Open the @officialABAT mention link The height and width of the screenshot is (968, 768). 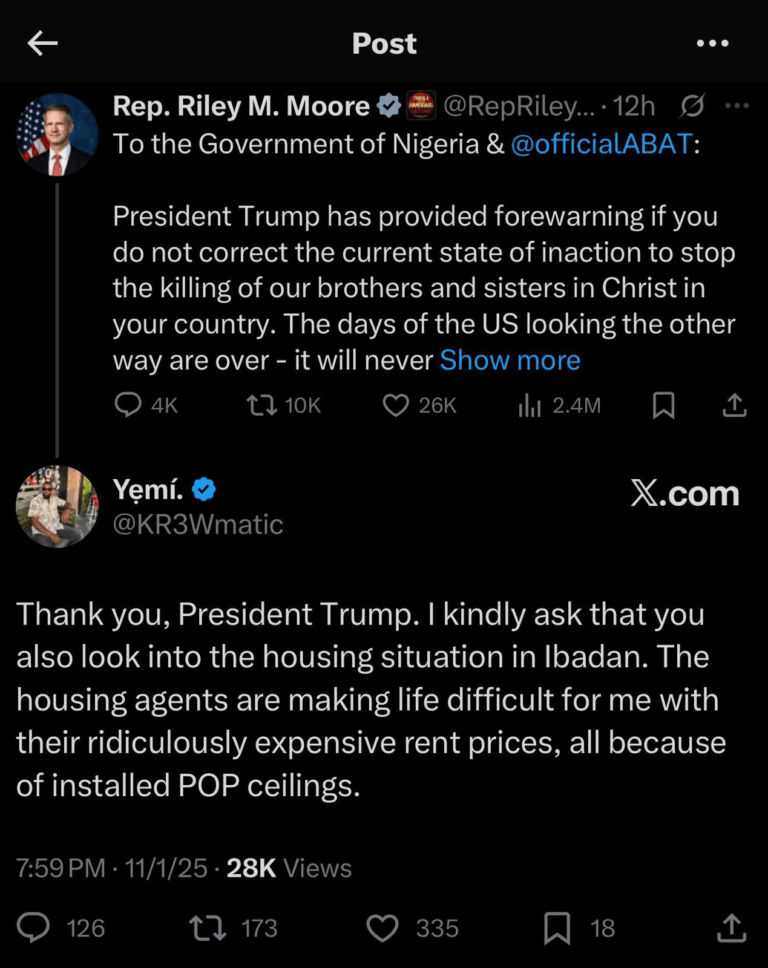tap(601, 144)
